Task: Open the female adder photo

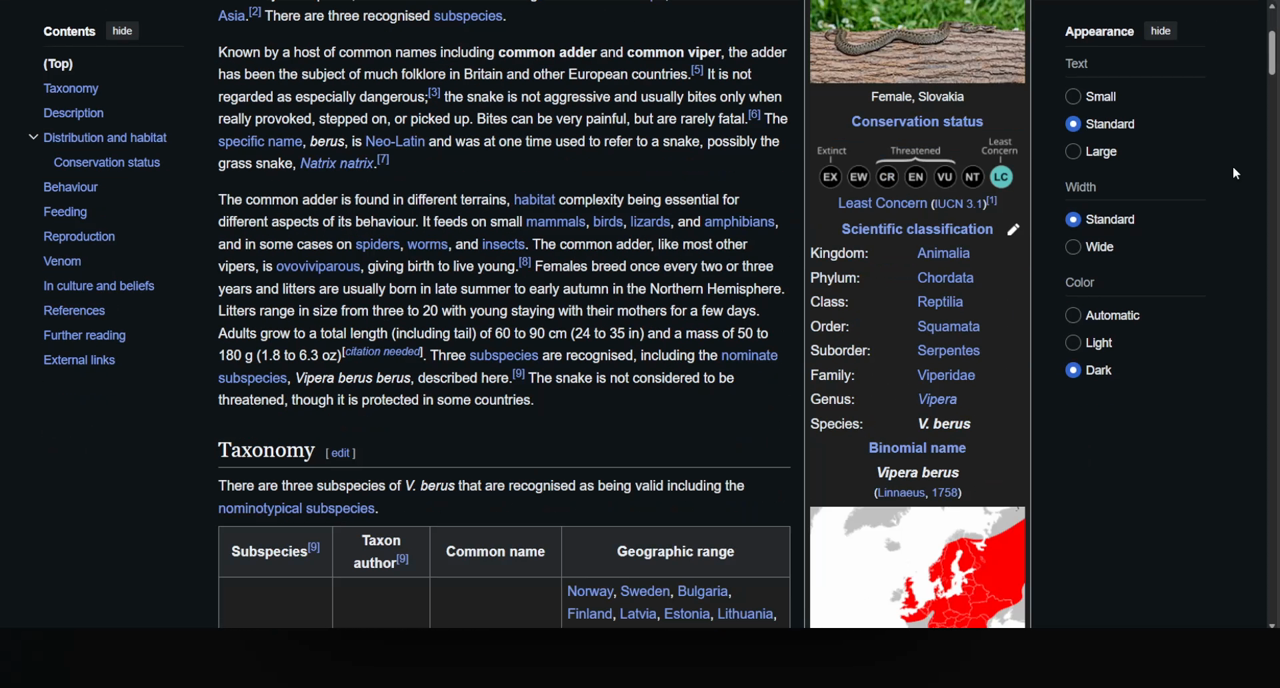Action: pos(917,41)
